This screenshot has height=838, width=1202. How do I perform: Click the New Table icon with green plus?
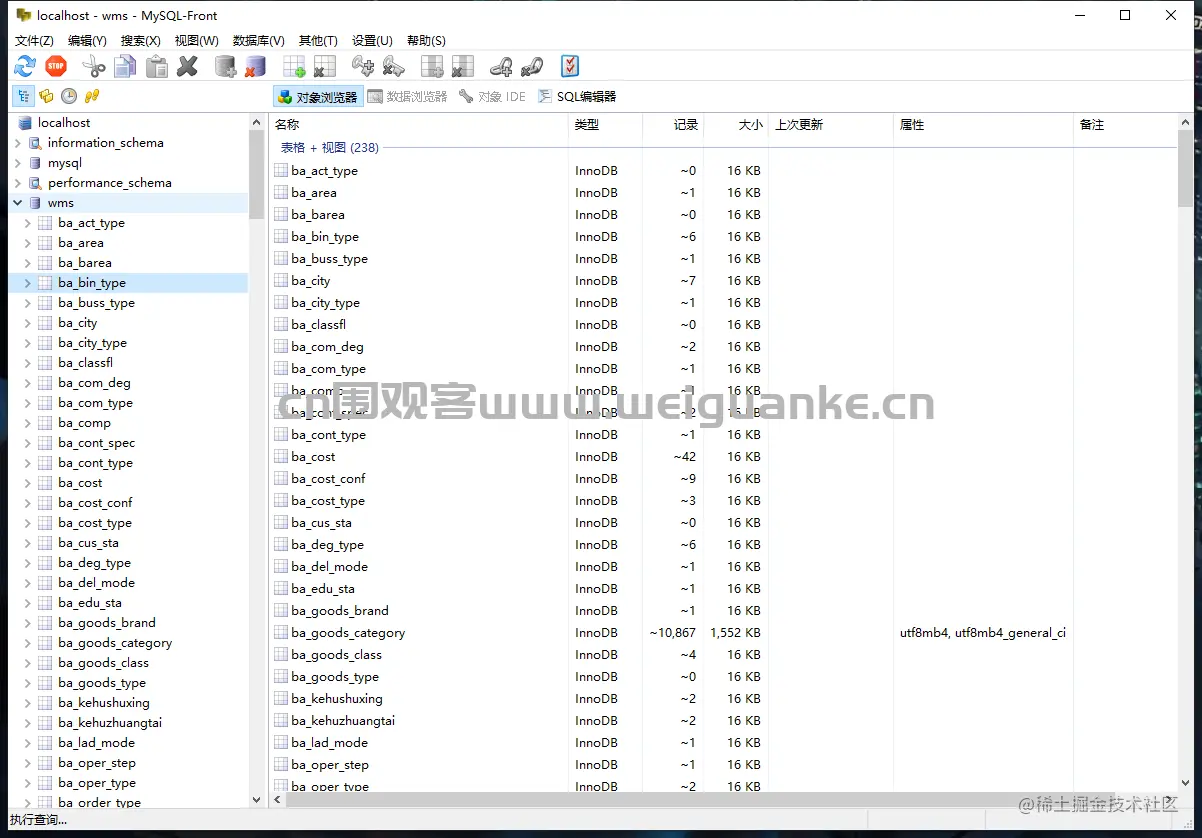[x=294, y=66]
